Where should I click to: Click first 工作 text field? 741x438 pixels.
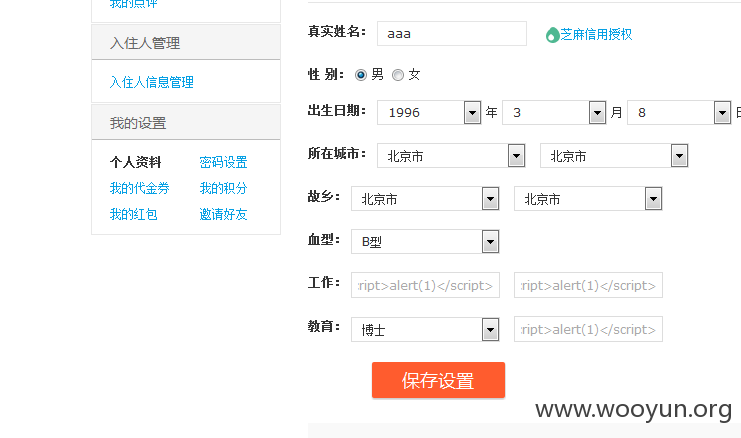(x=425, y=285)
